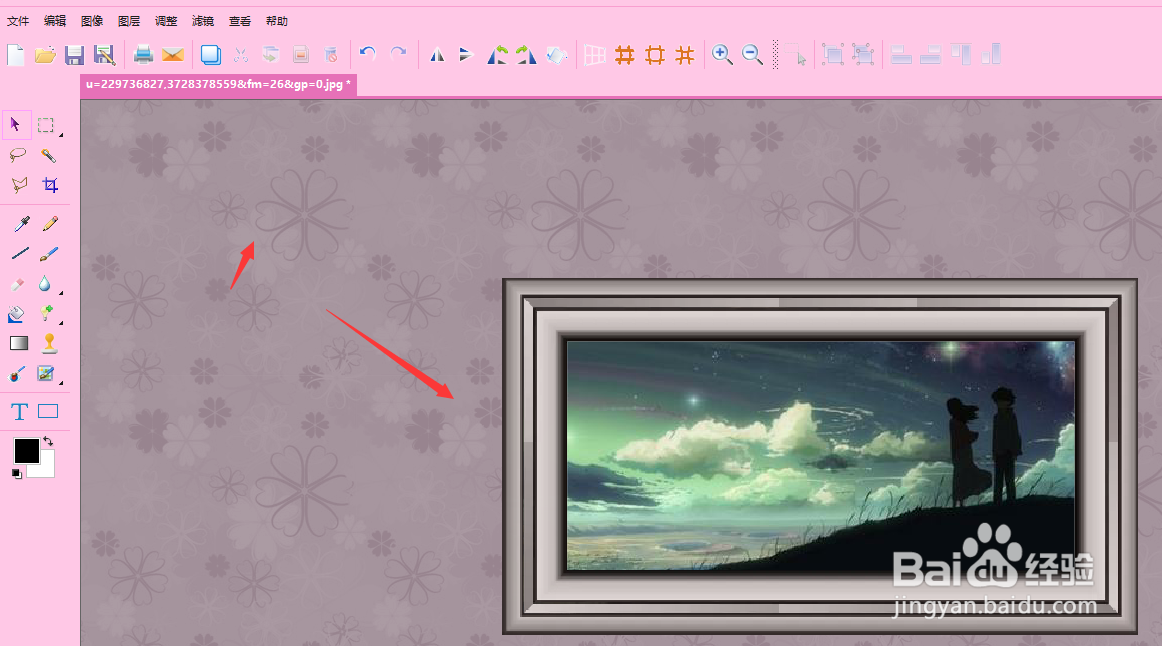Expand the blur tool options arrow

pos(61,293)
